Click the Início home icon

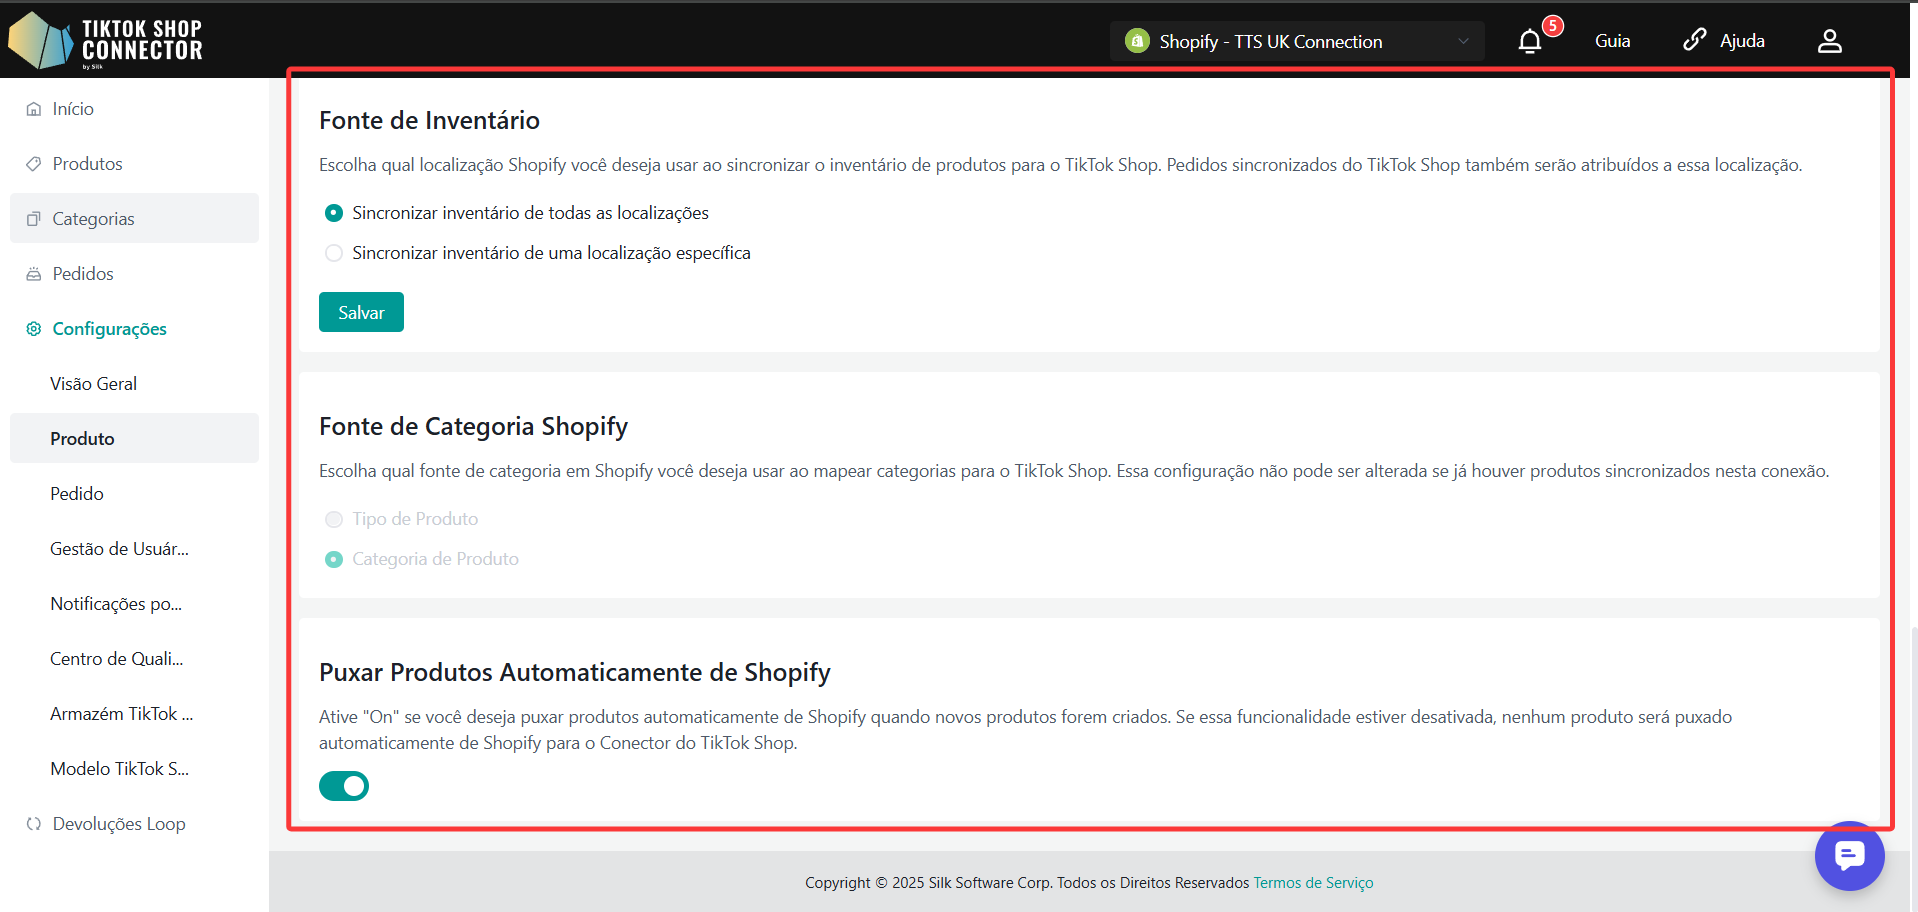(34, 109)
